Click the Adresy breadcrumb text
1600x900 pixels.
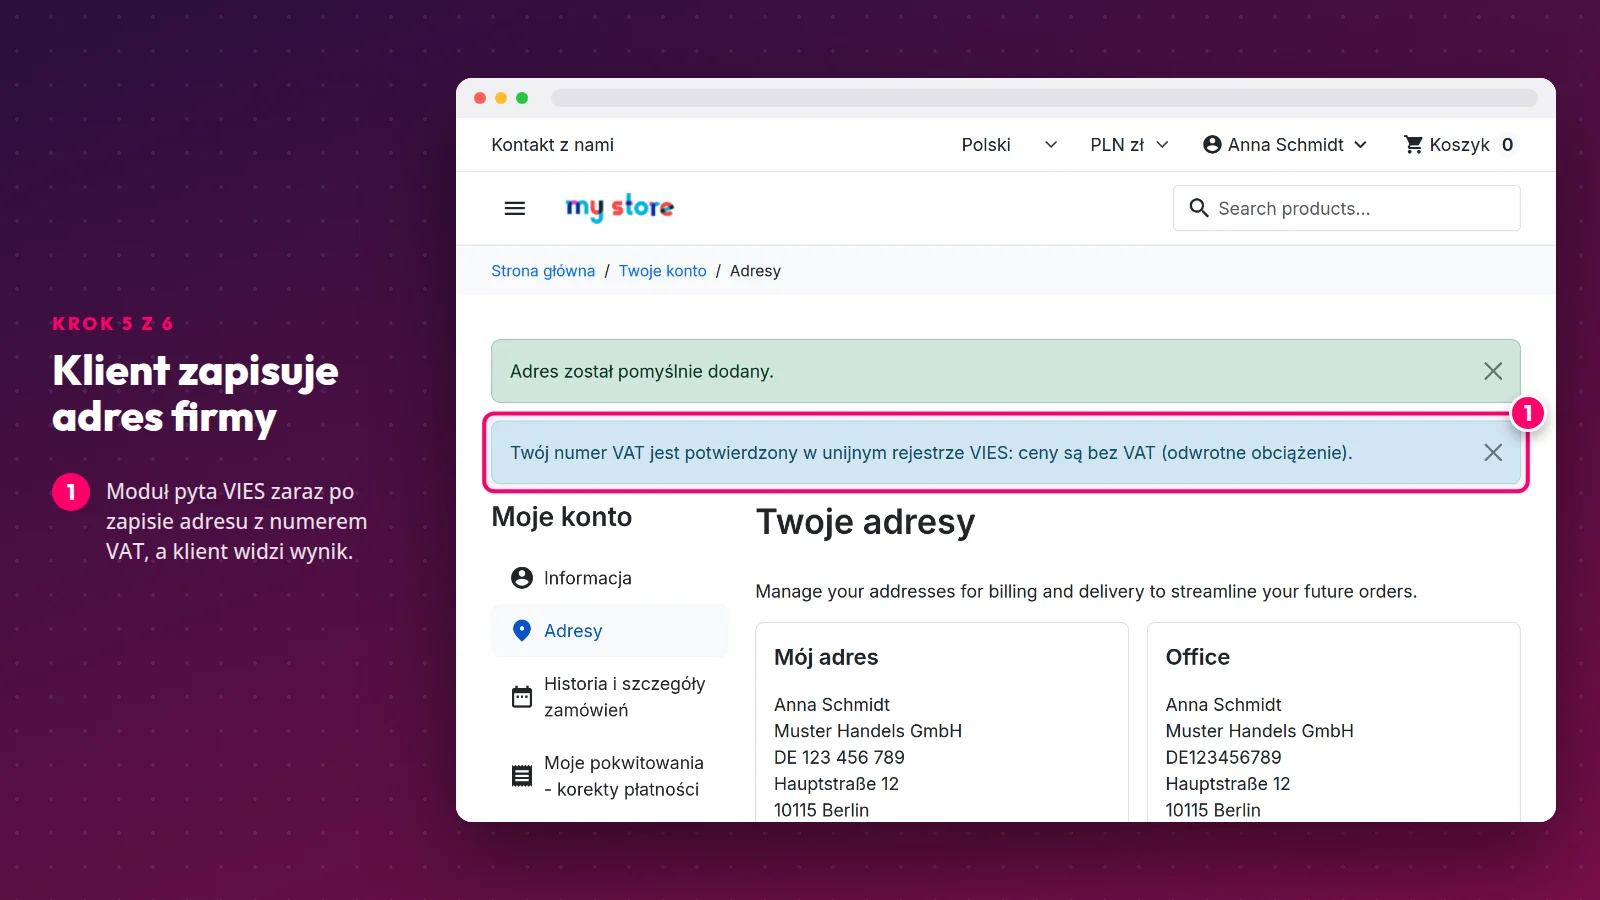755,271
